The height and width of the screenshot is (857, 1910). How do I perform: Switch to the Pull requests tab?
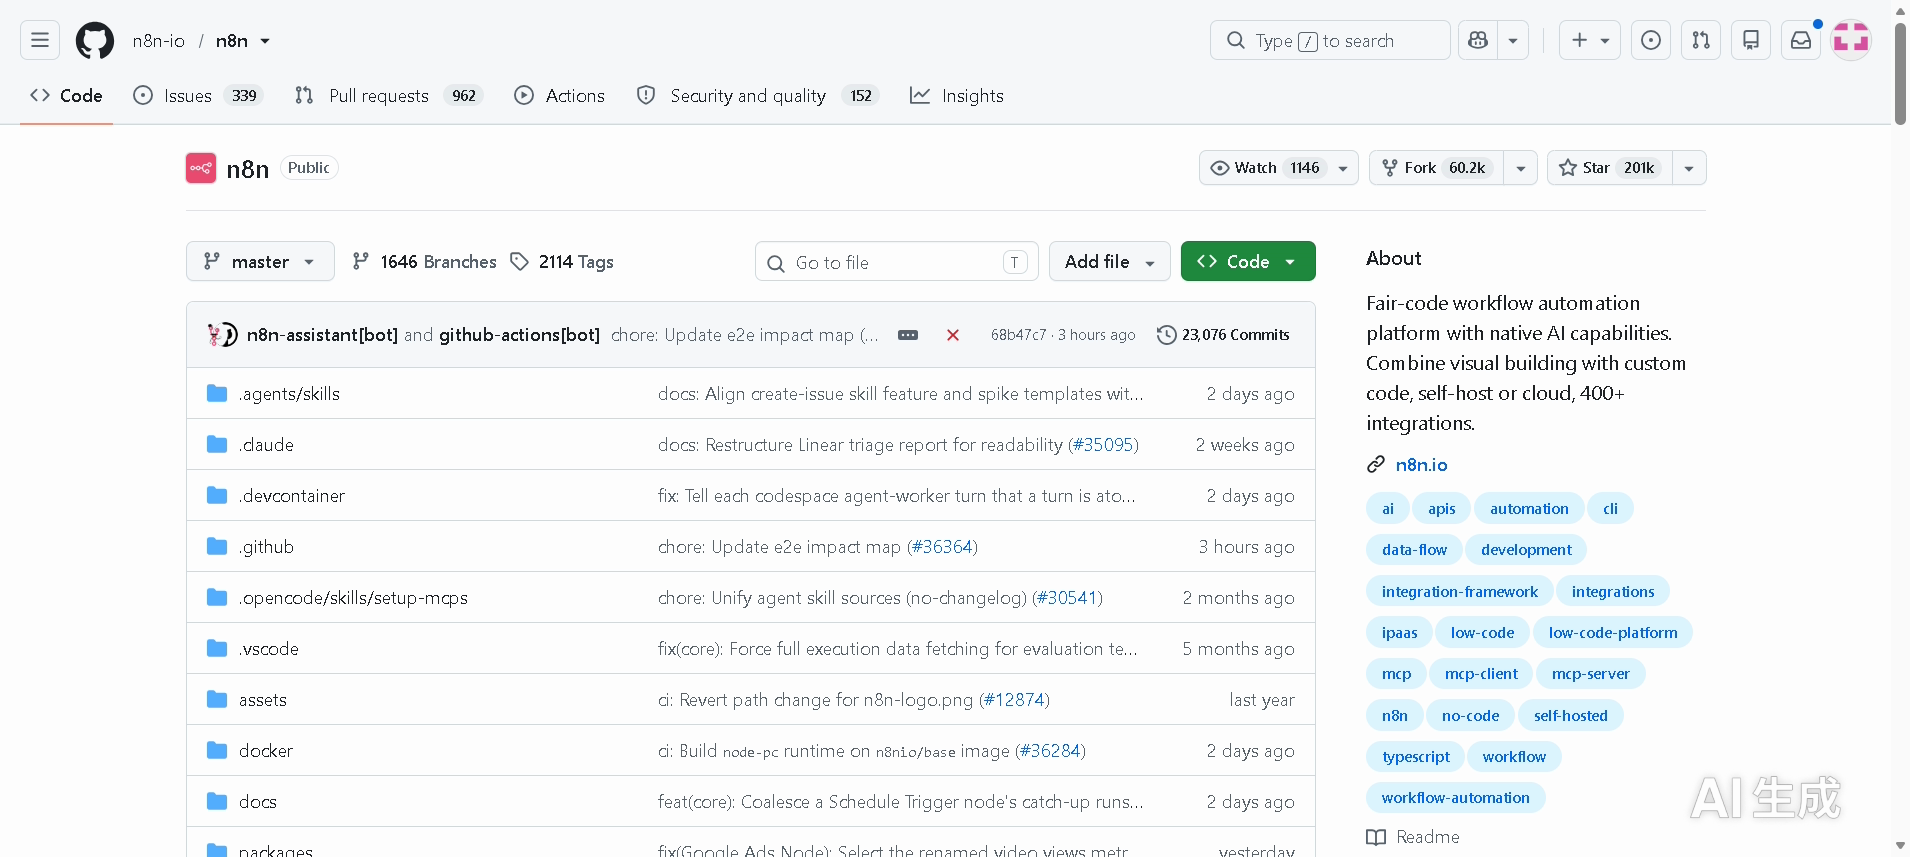[x=389, y=96]
